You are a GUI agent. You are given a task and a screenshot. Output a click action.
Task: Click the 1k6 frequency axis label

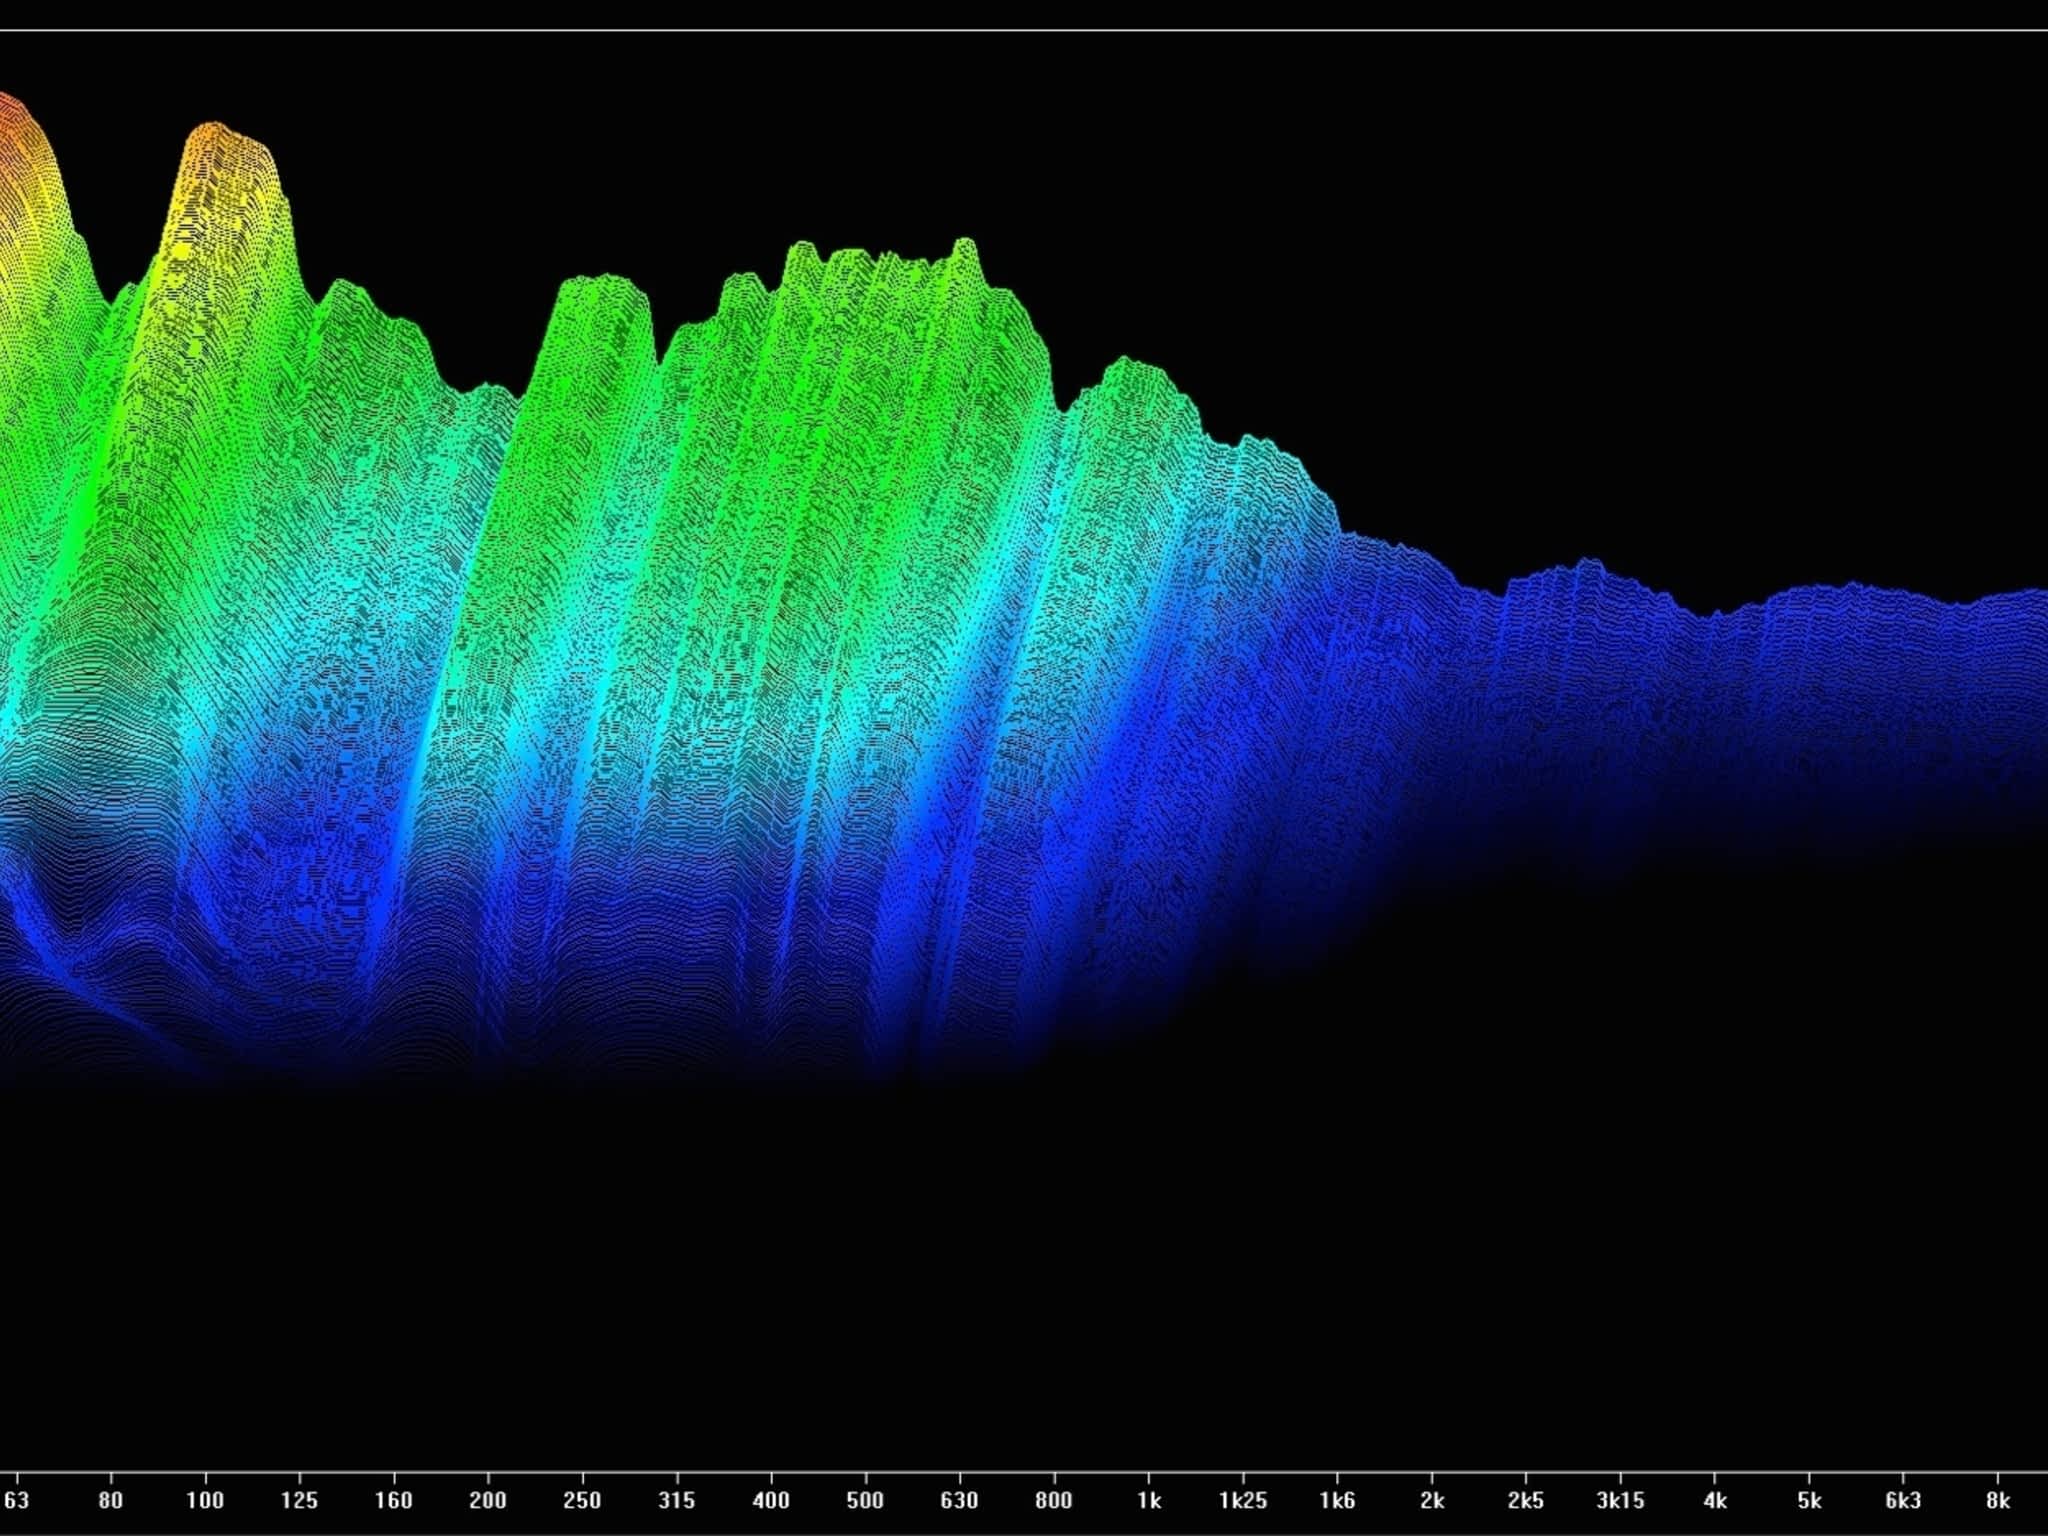pyautogui.click(x=1337, y=1501)
